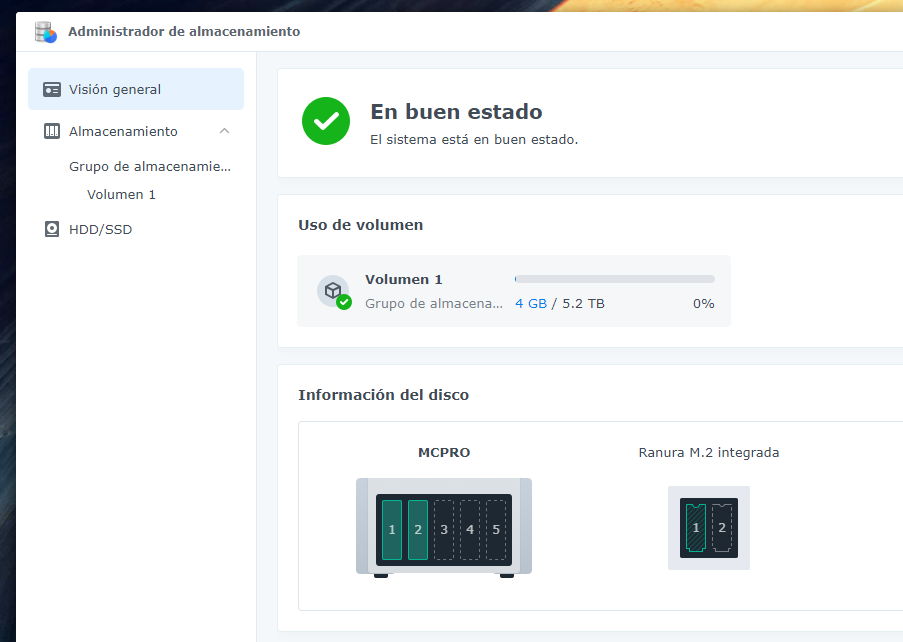This screenshot has height=642, width=903.
Task: Select M.2 slot 1 in Ranura M.2 integrada
Action: tap(696, 527)
